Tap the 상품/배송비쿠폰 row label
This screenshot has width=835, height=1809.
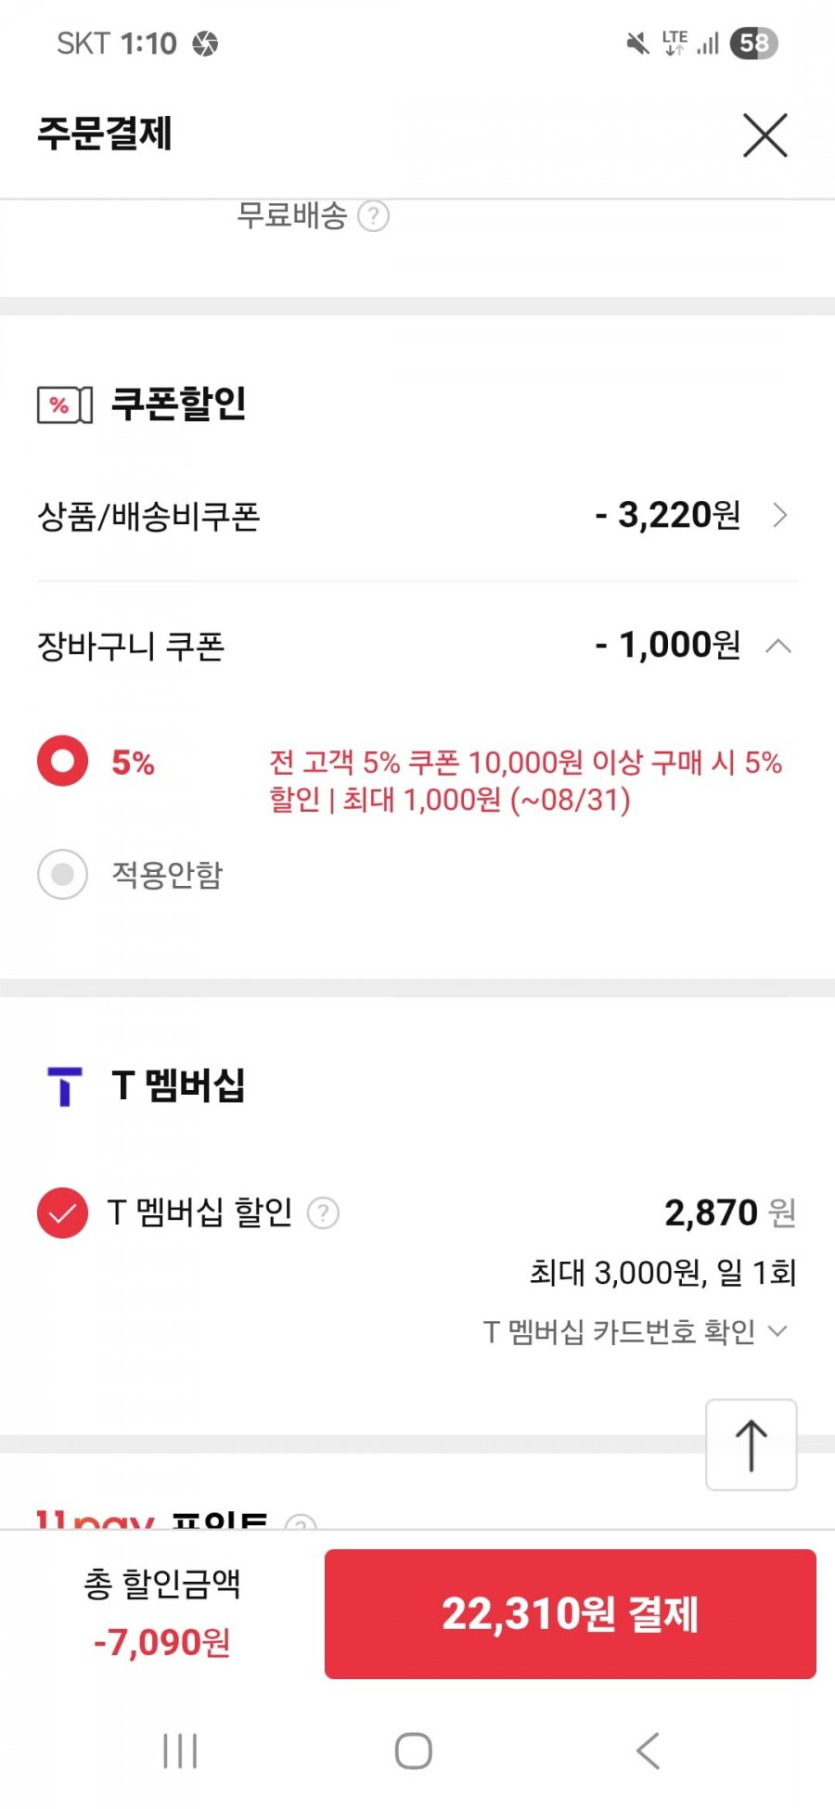149,516
